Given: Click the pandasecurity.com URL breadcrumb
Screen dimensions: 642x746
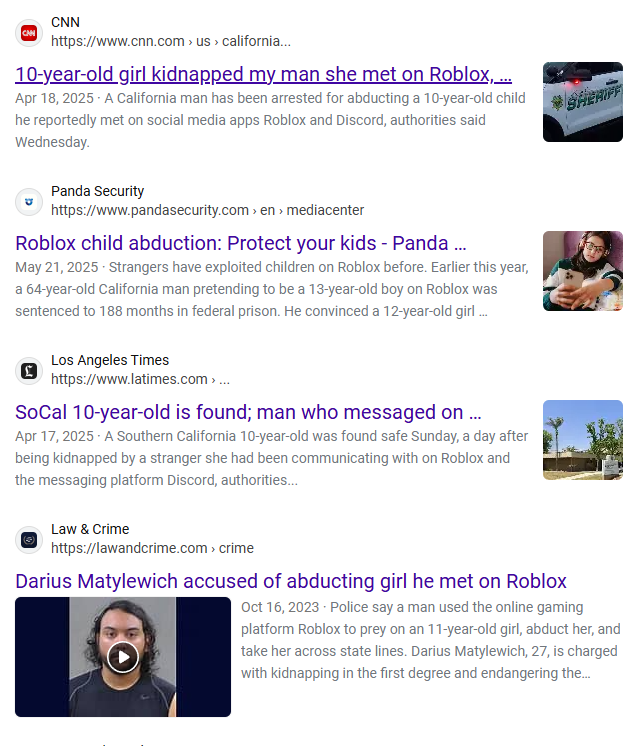Looking at the screenshot, I should [207, 210].
